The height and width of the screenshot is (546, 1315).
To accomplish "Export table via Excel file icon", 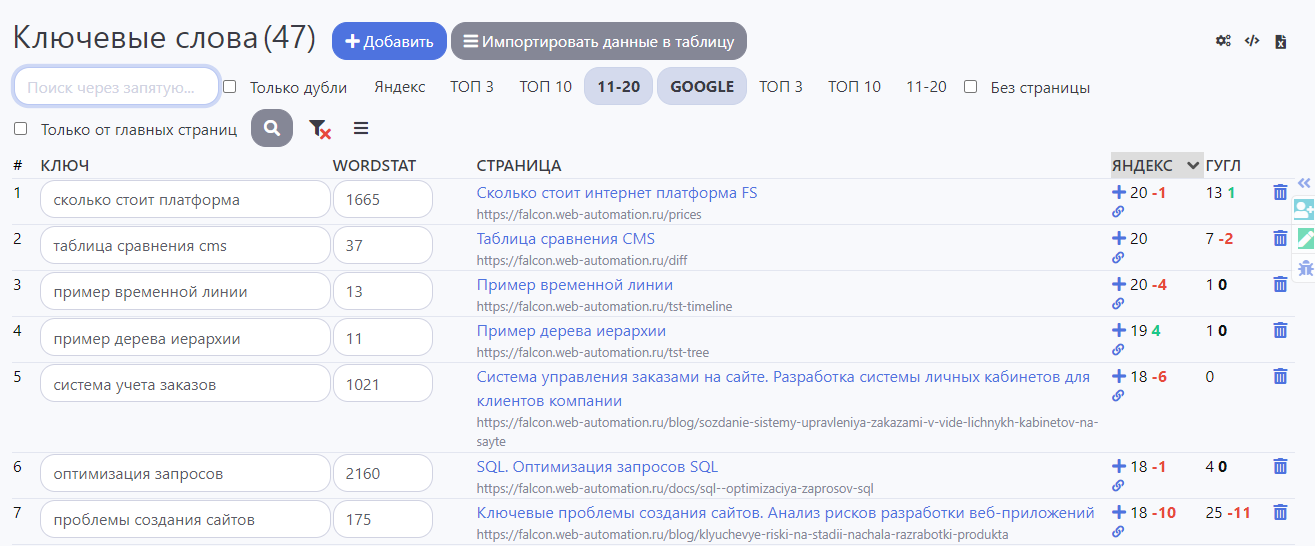I will tap(1280, 41).
